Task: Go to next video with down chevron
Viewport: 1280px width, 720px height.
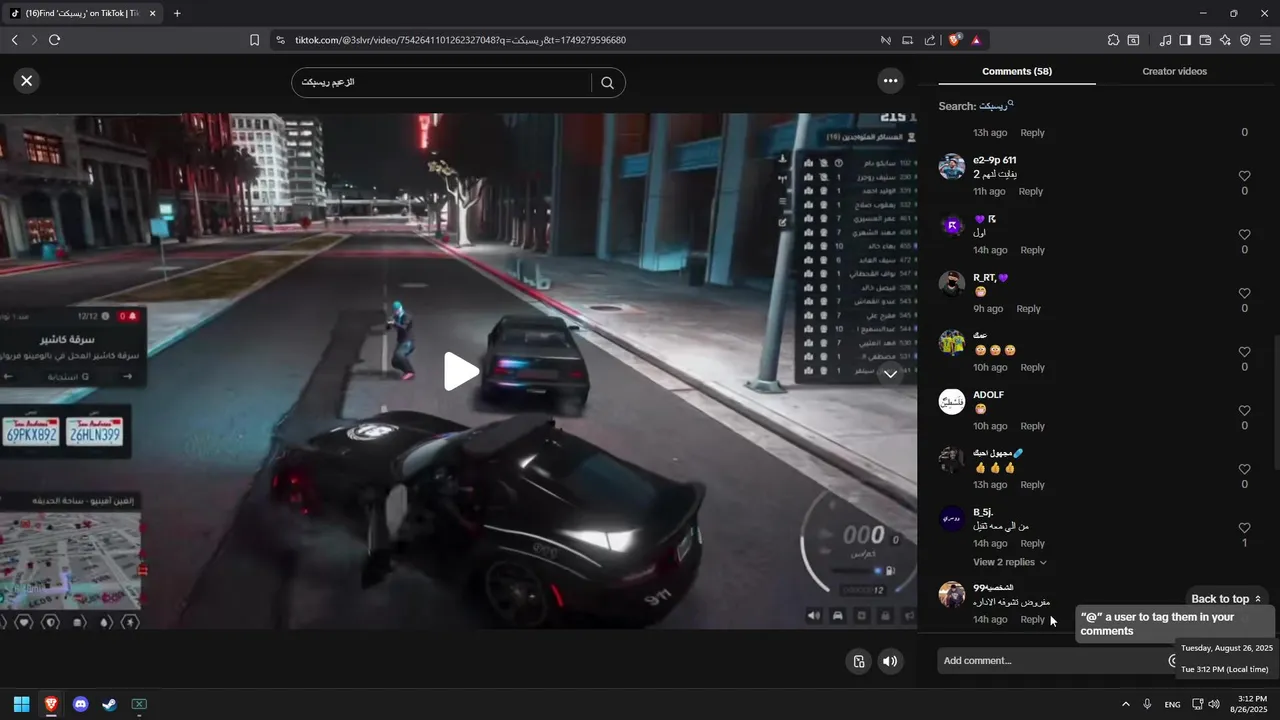Action: tap(890, 374)
